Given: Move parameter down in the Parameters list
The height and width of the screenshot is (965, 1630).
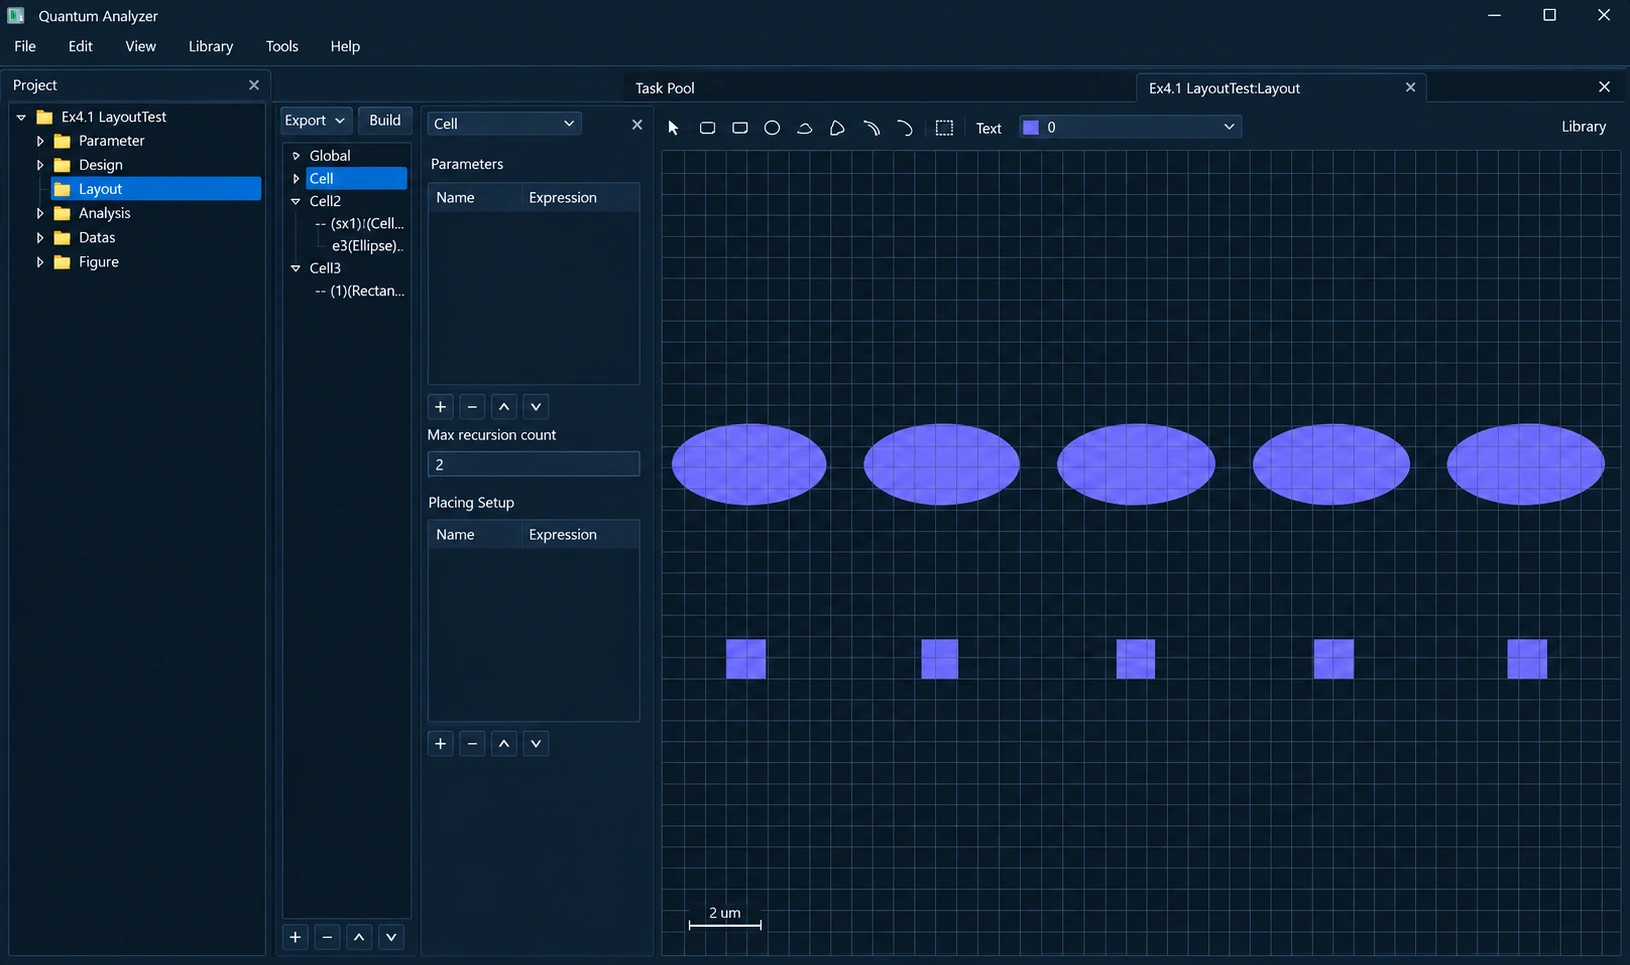Looking at the screenshot, I should (x=536, y=407).
